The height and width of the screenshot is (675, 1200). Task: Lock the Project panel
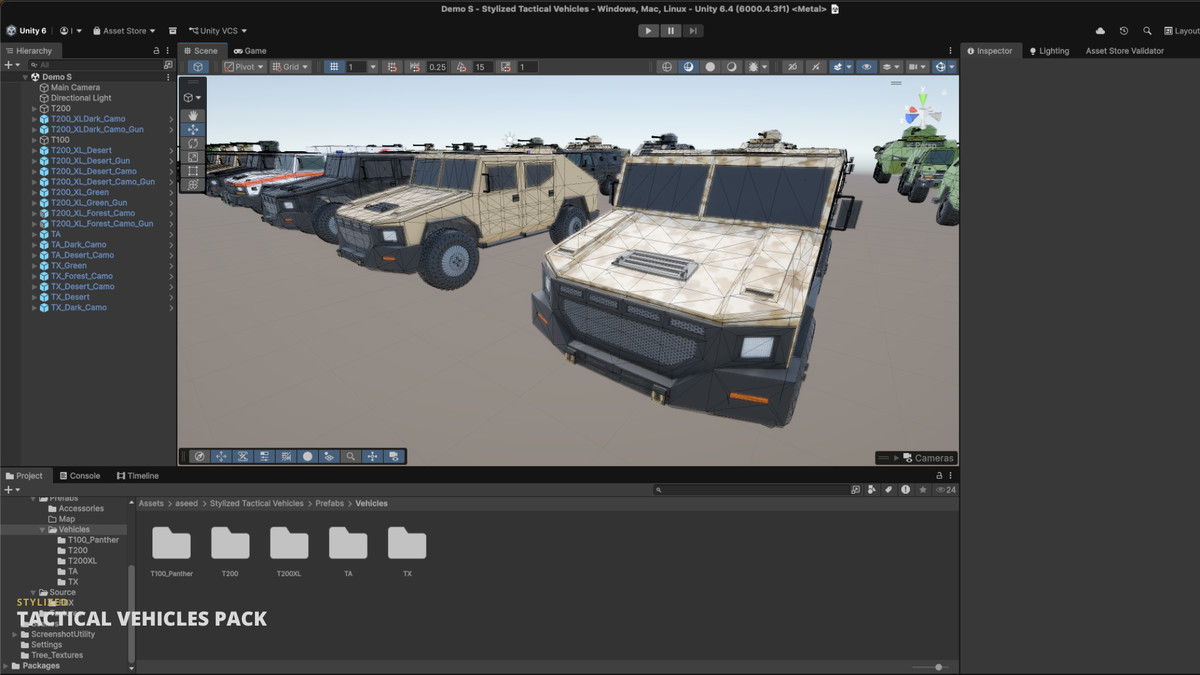(x=938, y=476)
